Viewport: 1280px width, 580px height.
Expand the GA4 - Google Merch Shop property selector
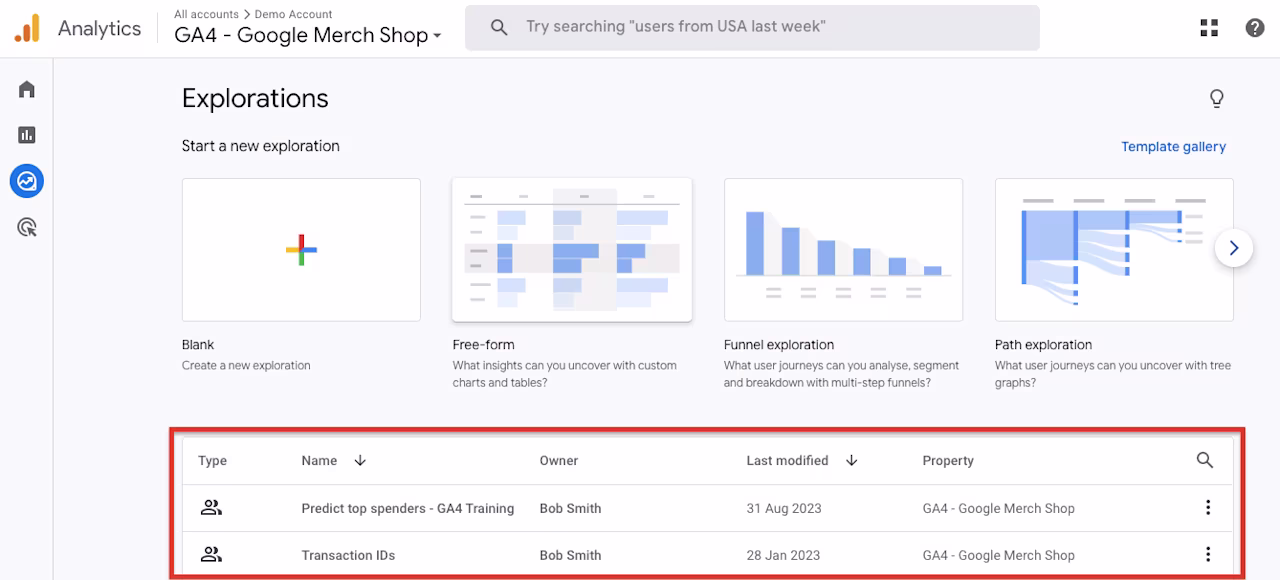pos(308,35)
